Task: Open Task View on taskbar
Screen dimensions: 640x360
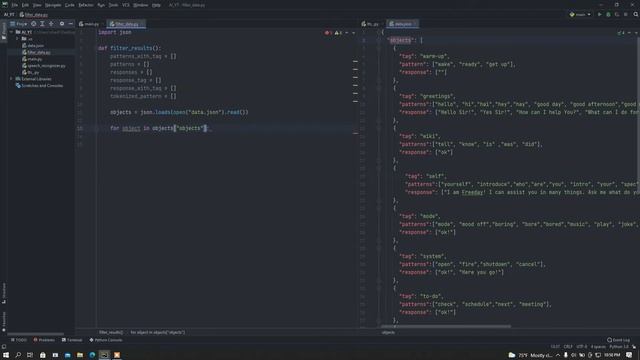Action: 30,355
